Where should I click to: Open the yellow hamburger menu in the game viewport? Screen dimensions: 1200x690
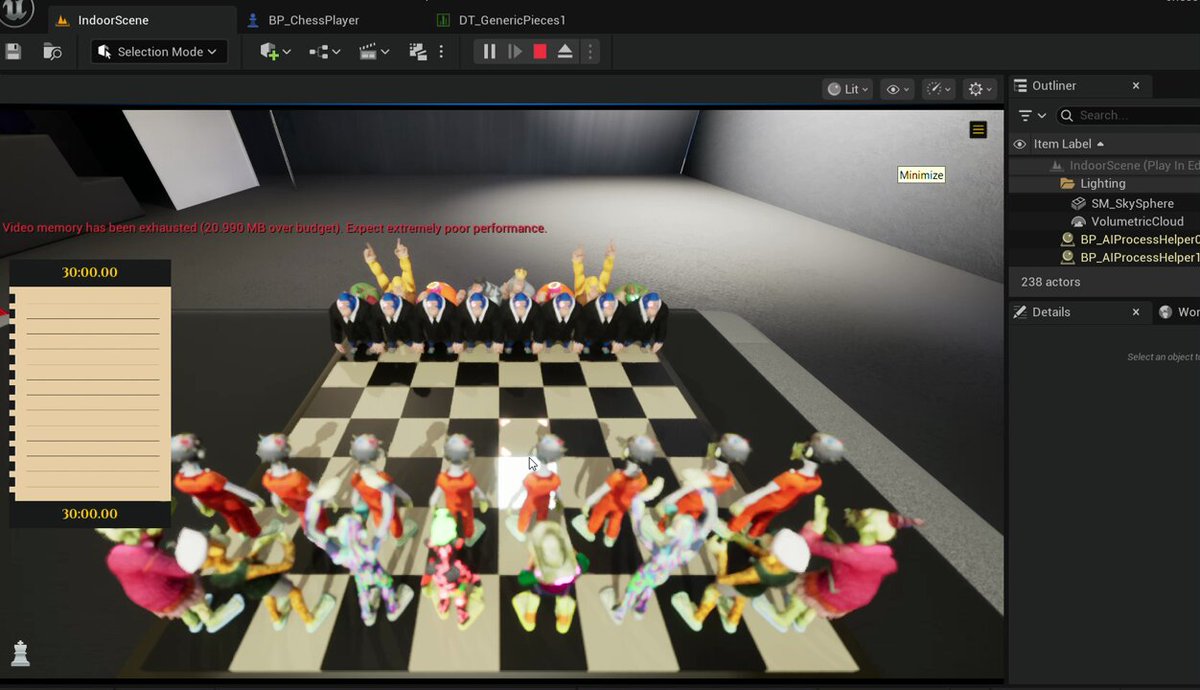pyautogui.click(x=978, y=130)
